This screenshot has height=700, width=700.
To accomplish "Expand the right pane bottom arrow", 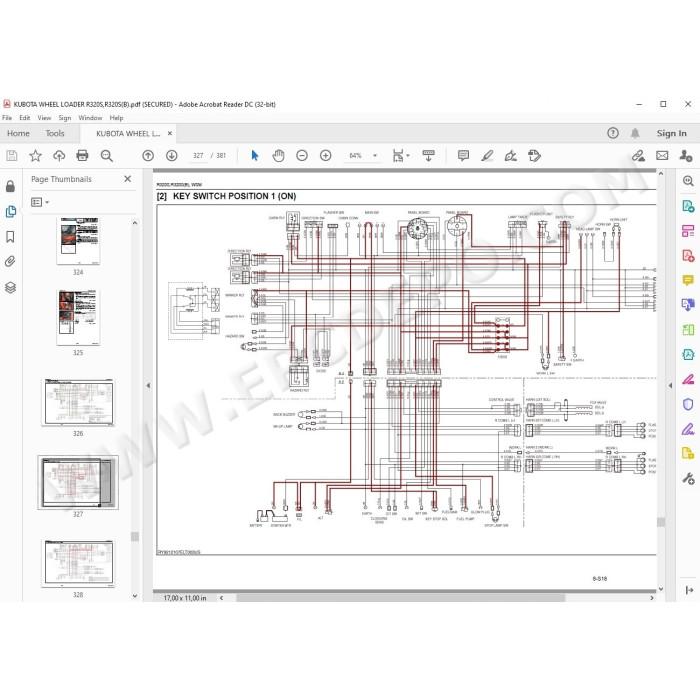I will click(x=688, y=590).
